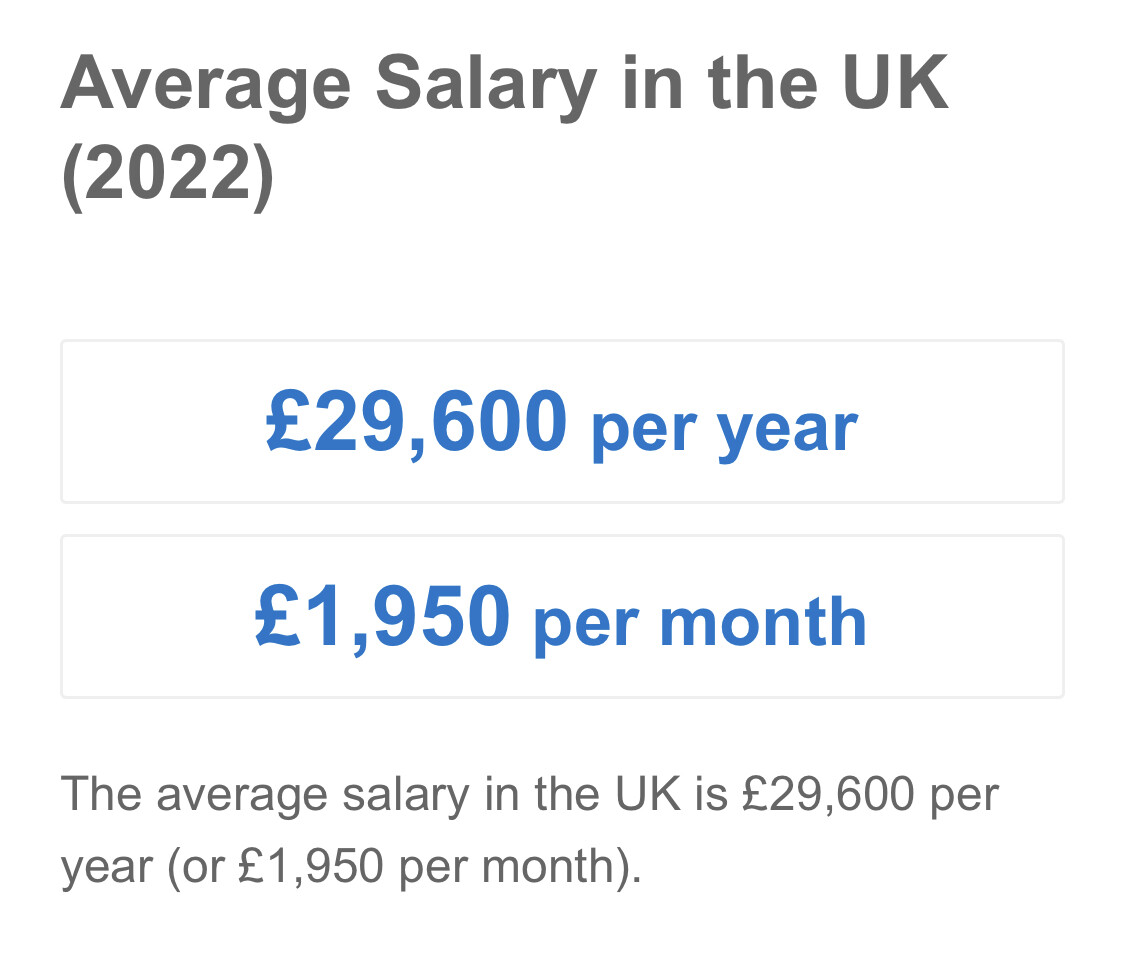Click the word "Salary" in the title
Image resolution: width=1125 pixels, height=956 pixels.
(x=486, y=88)
